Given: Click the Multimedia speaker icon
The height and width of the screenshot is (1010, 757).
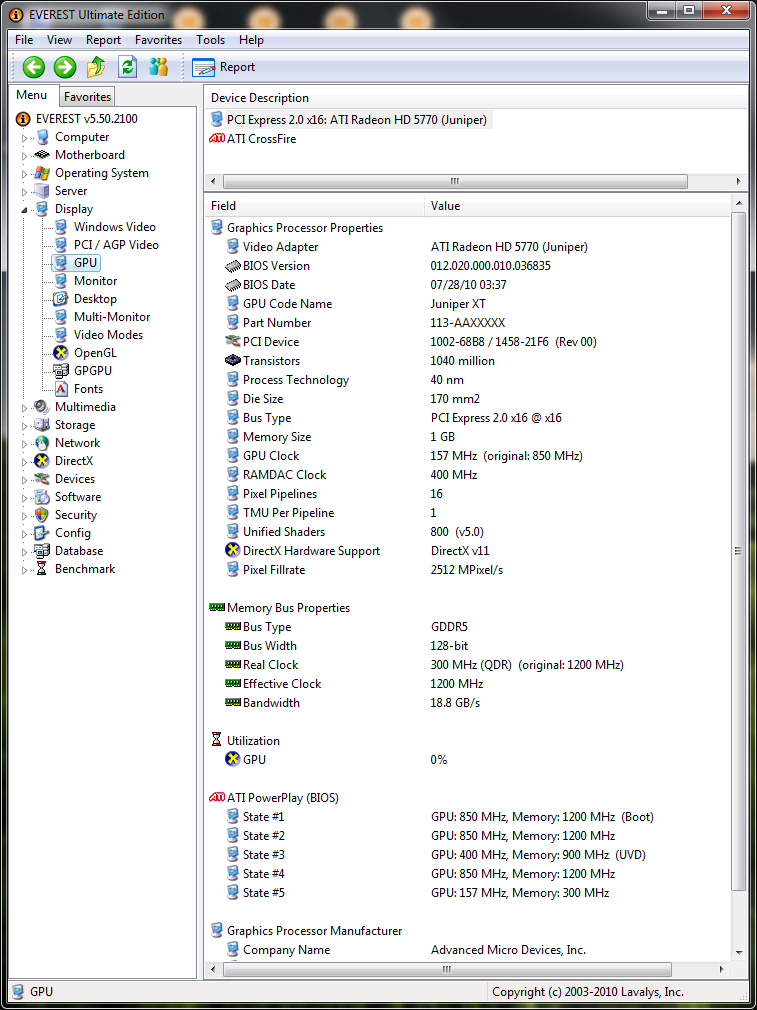Looking at the screenshot, I should 42,407.
